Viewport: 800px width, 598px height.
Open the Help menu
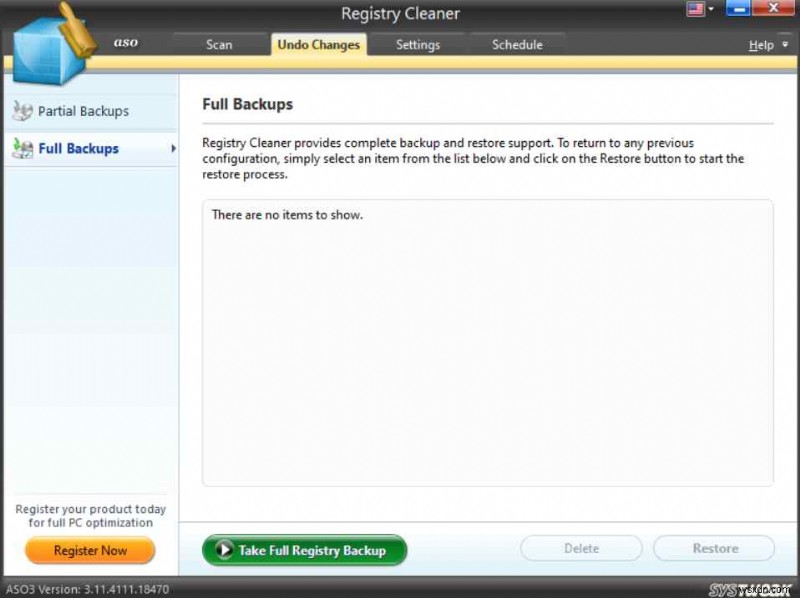point(761,45)
